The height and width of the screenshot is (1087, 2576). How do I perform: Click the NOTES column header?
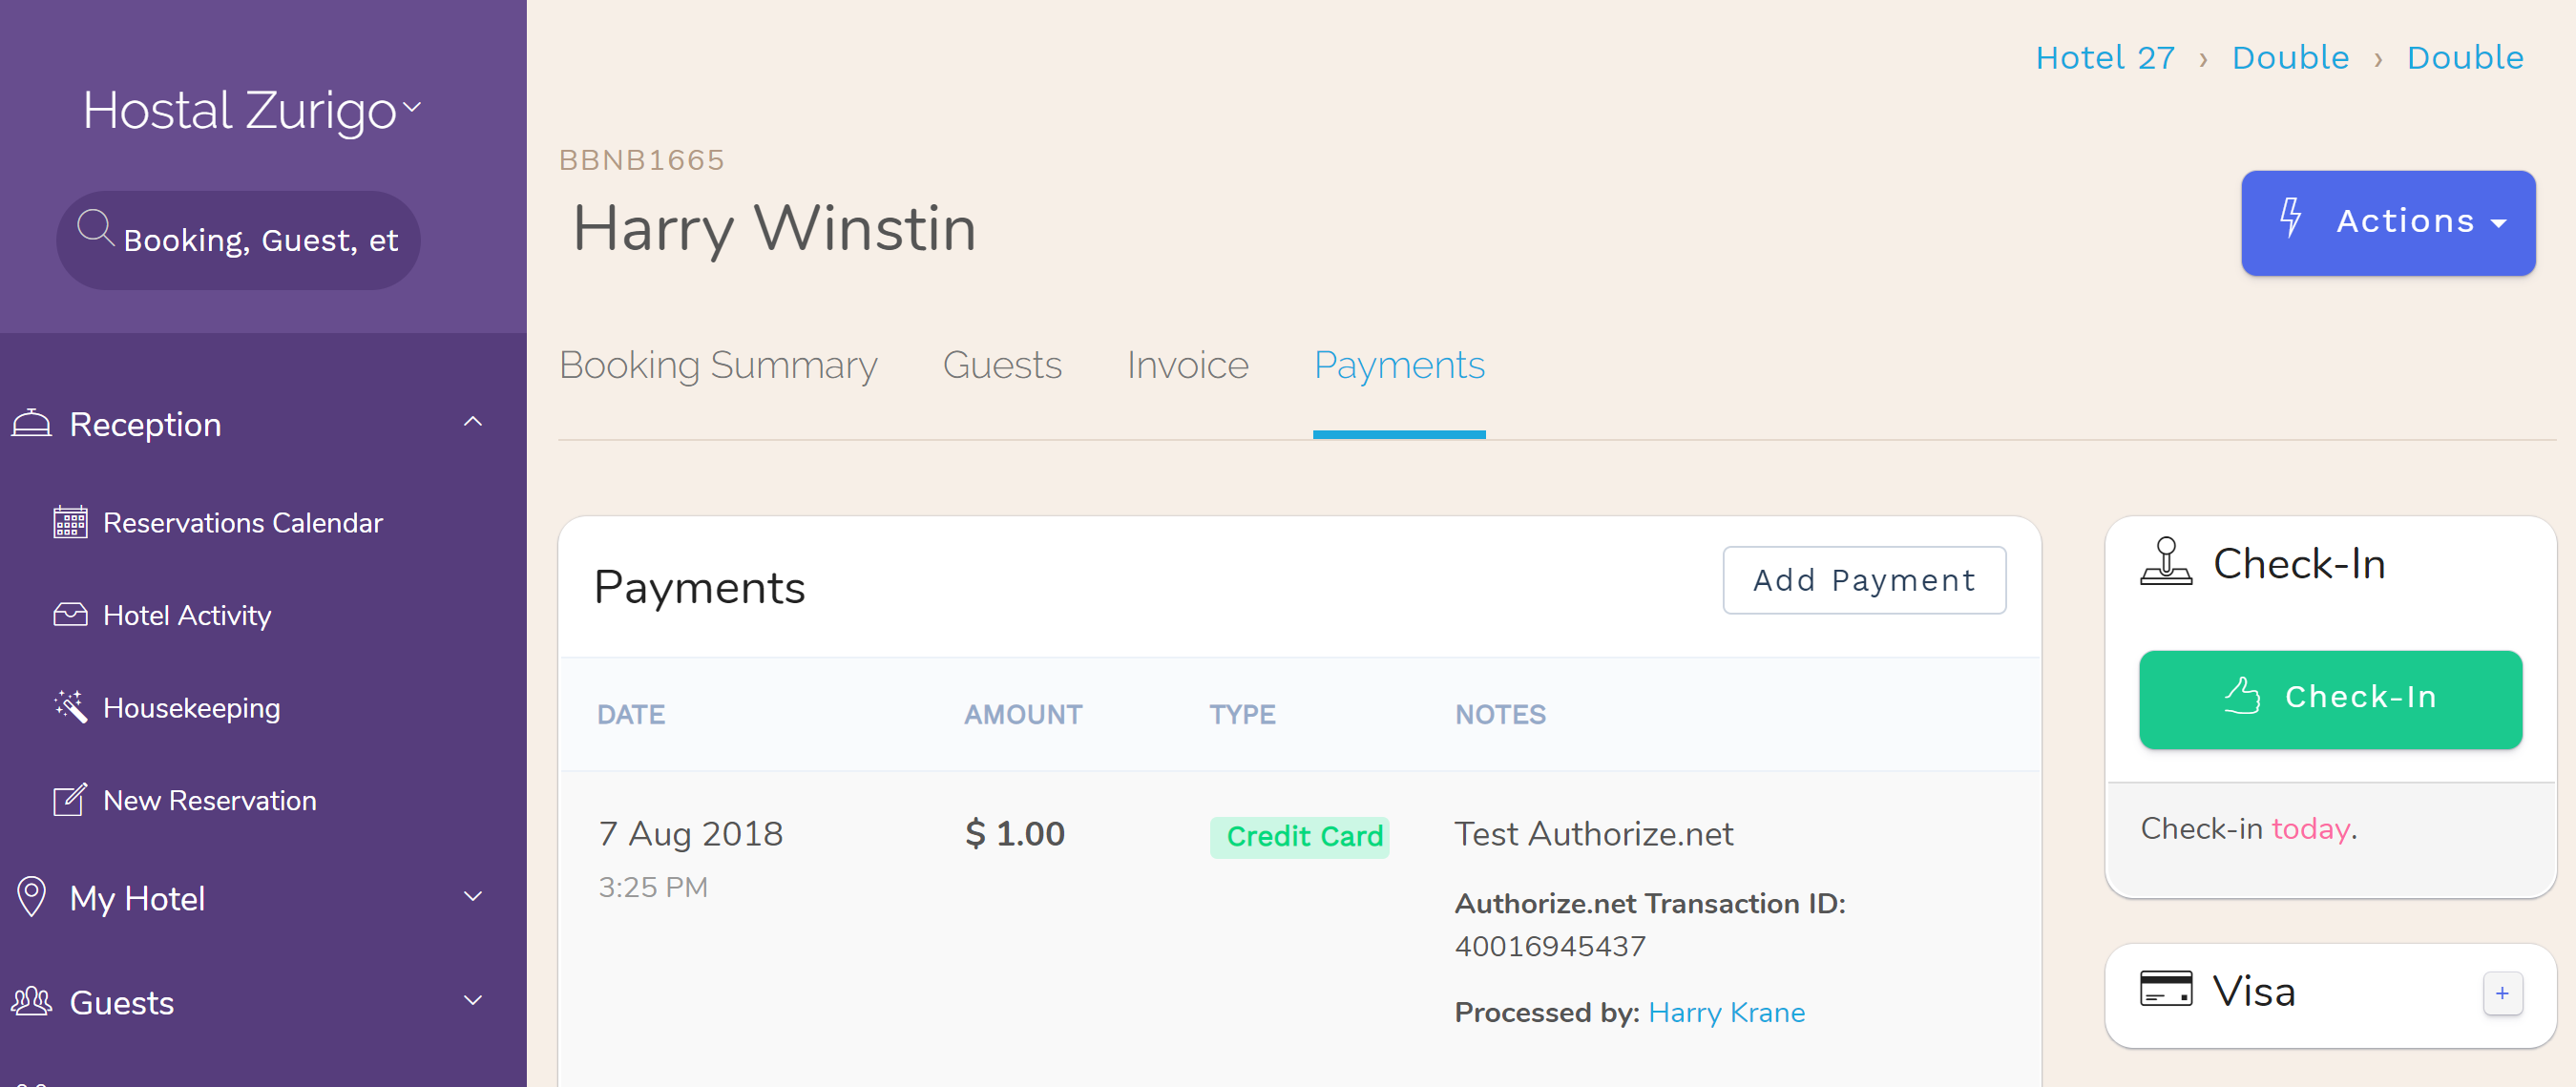click(x=1500, y=714)
